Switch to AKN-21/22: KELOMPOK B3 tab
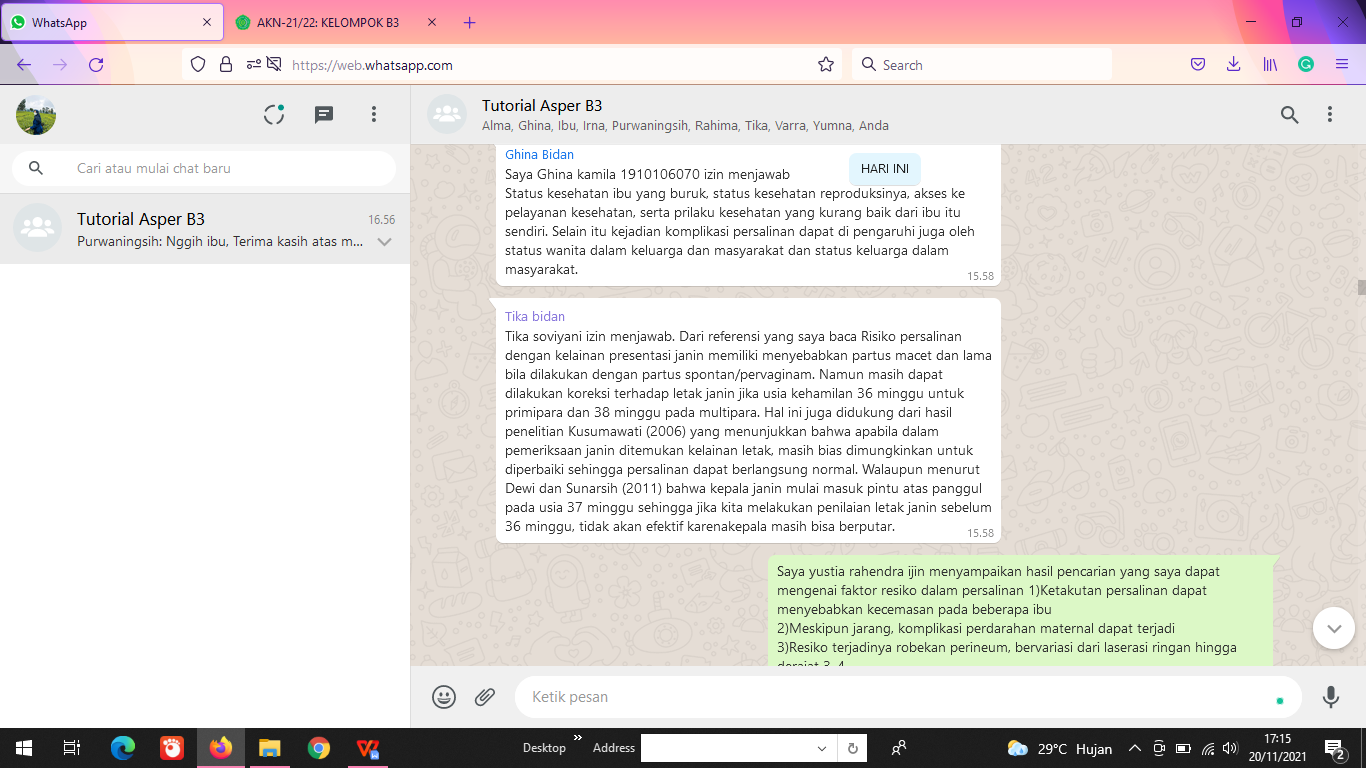 pyautogui.click(x=328, y=22)
